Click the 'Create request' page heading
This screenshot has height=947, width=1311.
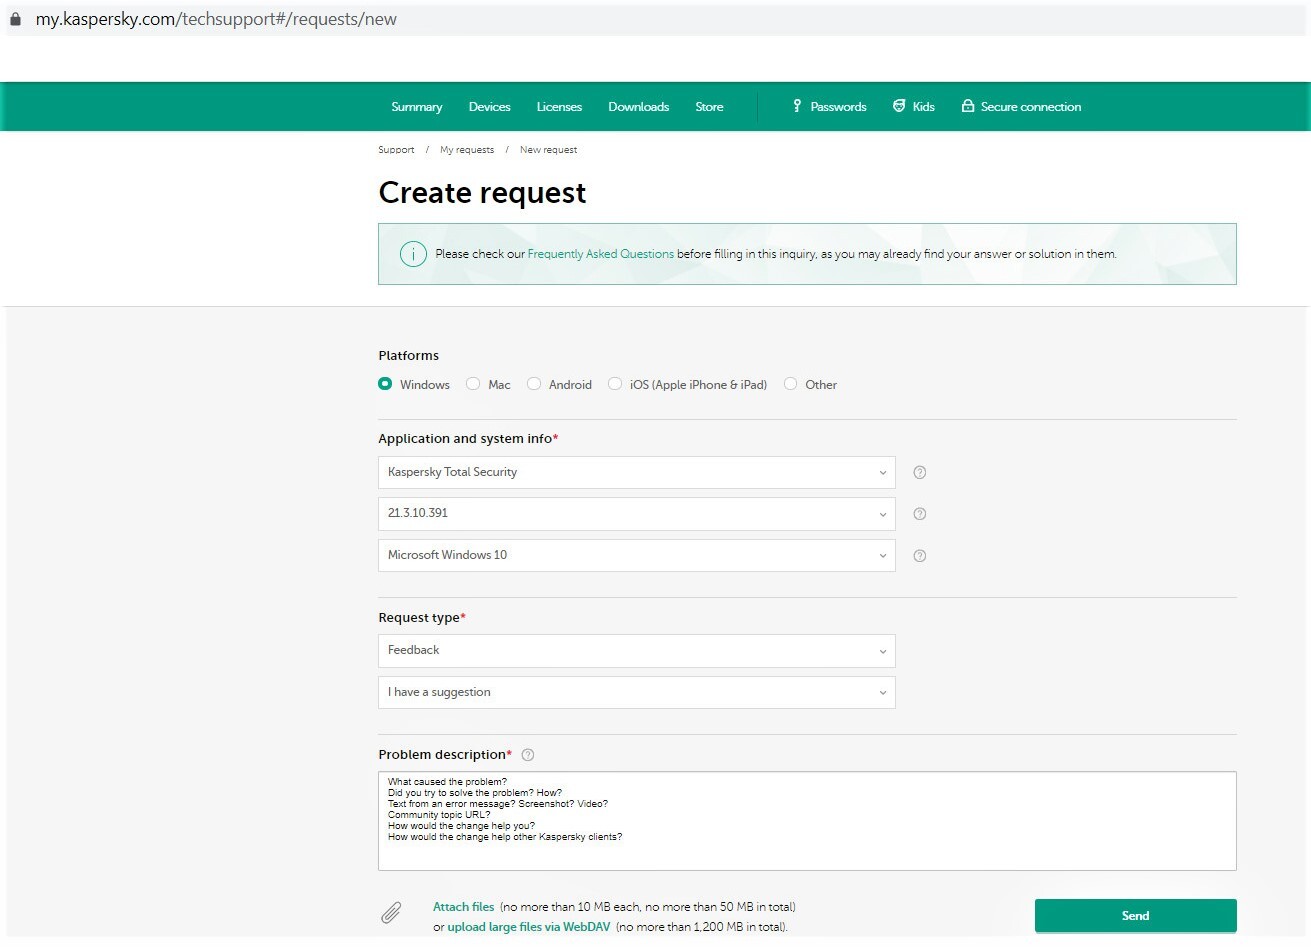click(x=482, y=193)
